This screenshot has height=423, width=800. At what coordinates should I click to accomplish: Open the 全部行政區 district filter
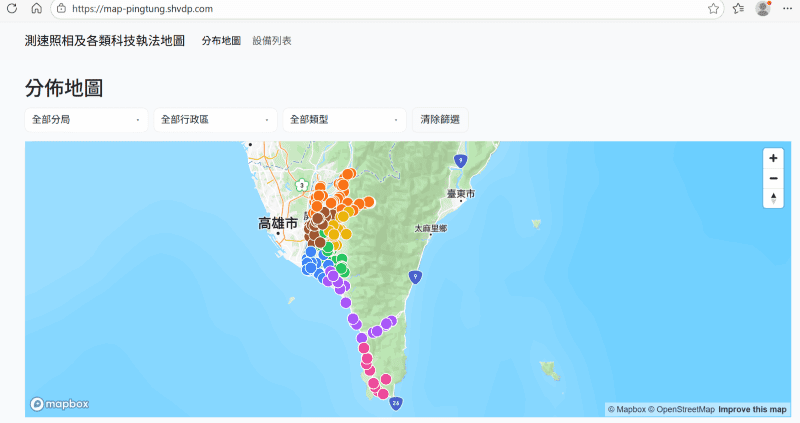pos(215,120)
